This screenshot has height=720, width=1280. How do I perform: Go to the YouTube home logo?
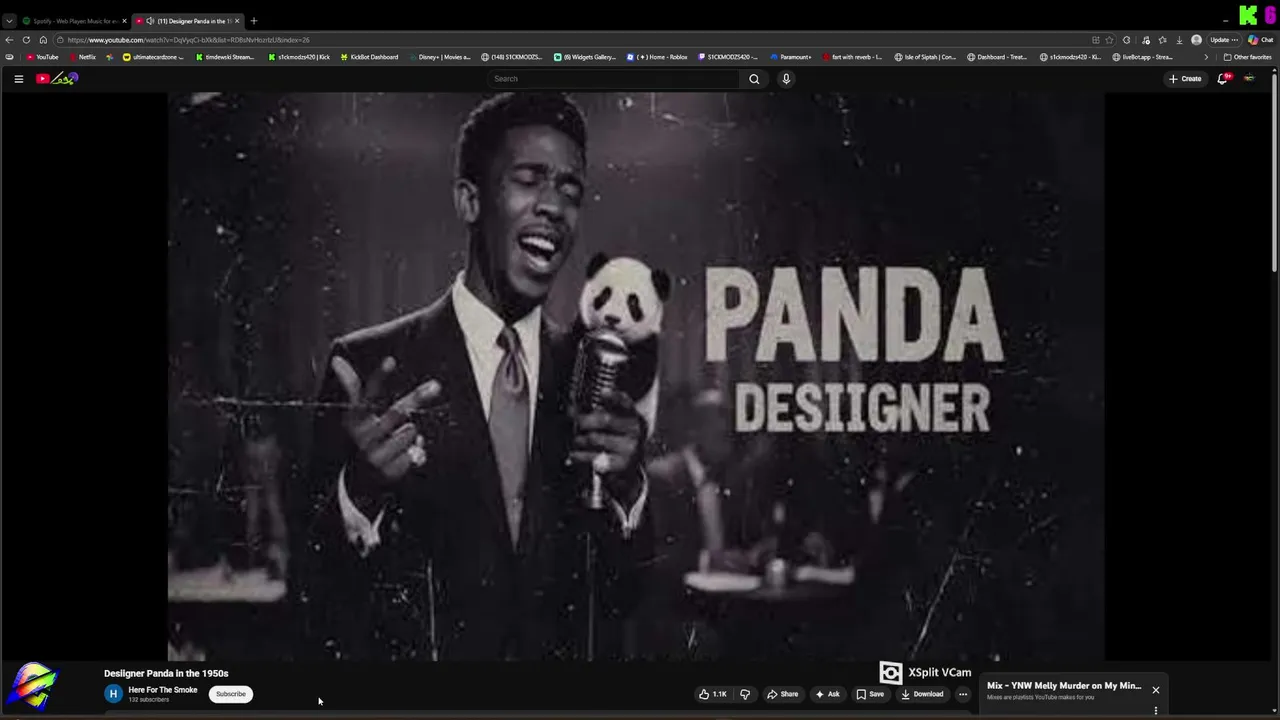tap(57, 79)
